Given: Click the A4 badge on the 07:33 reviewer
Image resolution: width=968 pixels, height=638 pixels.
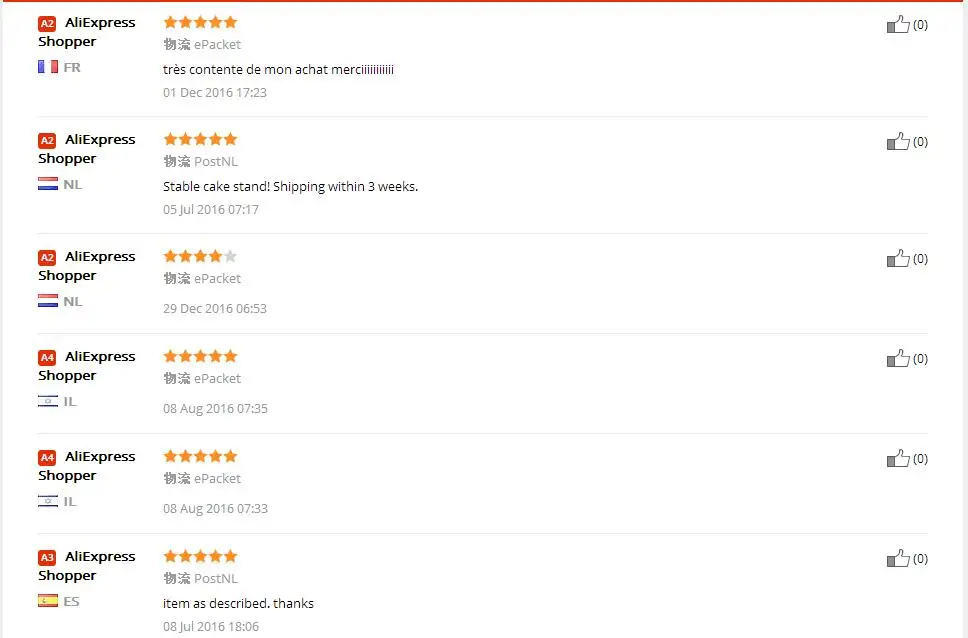Looking at the screenshot, I should point(47,457).
